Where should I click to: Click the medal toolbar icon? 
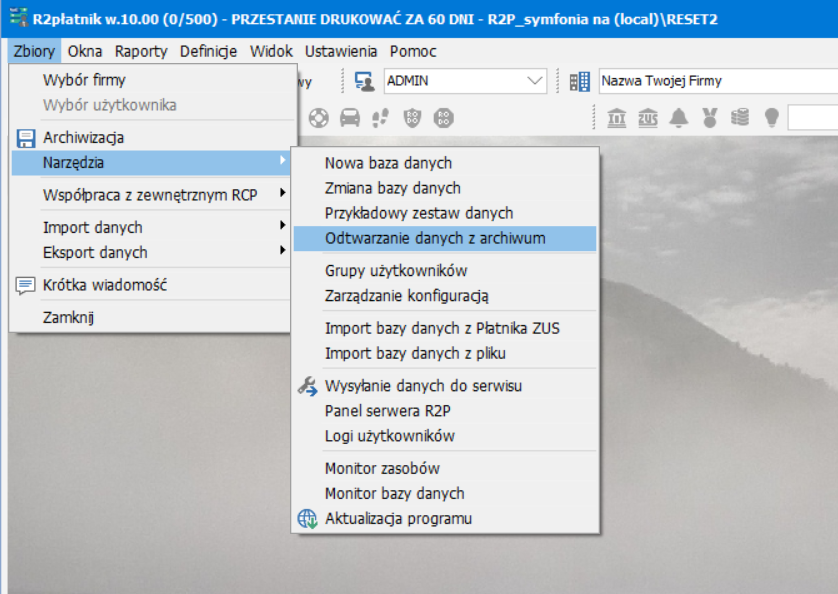[x=710, y=118]
